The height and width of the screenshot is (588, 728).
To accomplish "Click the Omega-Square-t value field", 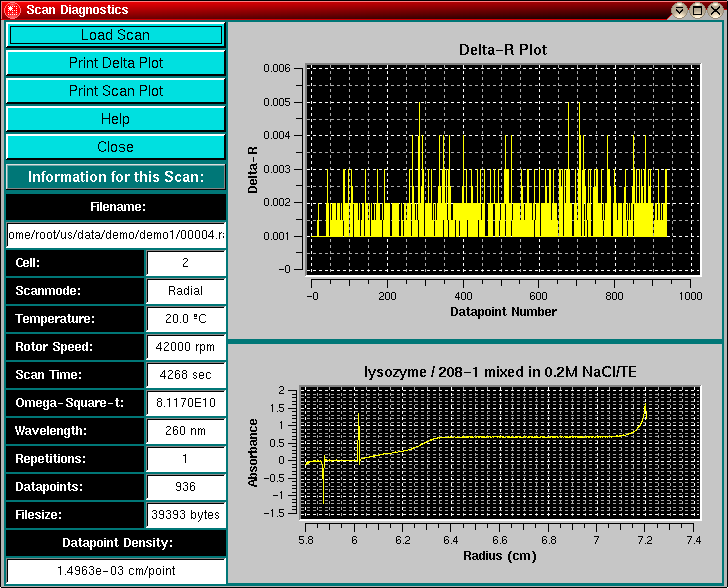I will click(x=185, y=403).
